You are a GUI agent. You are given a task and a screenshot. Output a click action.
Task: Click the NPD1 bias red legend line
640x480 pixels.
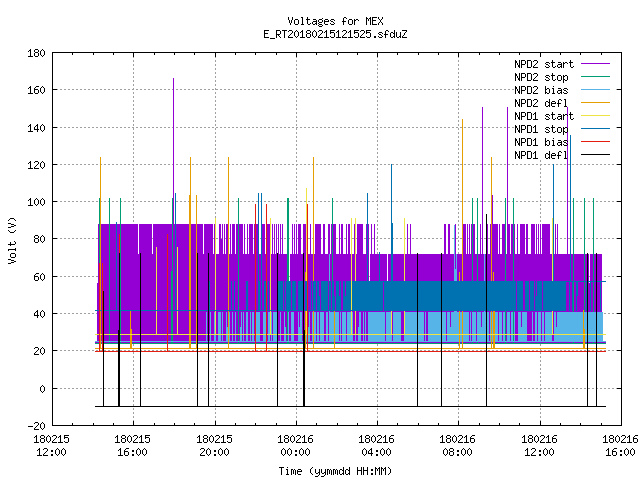[595, 142]
